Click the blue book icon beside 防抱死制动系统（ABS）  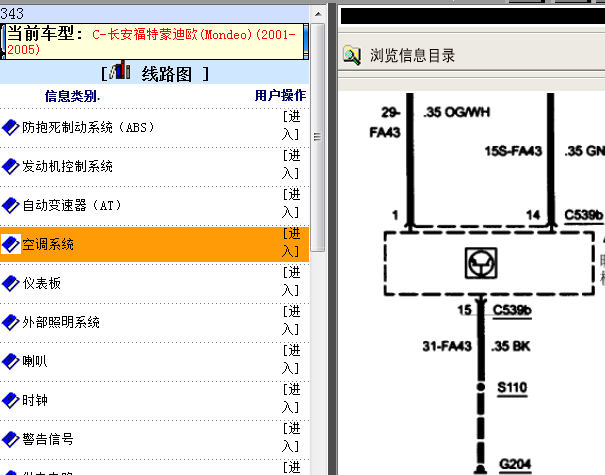pyautogui.click(x=10, y=127)
